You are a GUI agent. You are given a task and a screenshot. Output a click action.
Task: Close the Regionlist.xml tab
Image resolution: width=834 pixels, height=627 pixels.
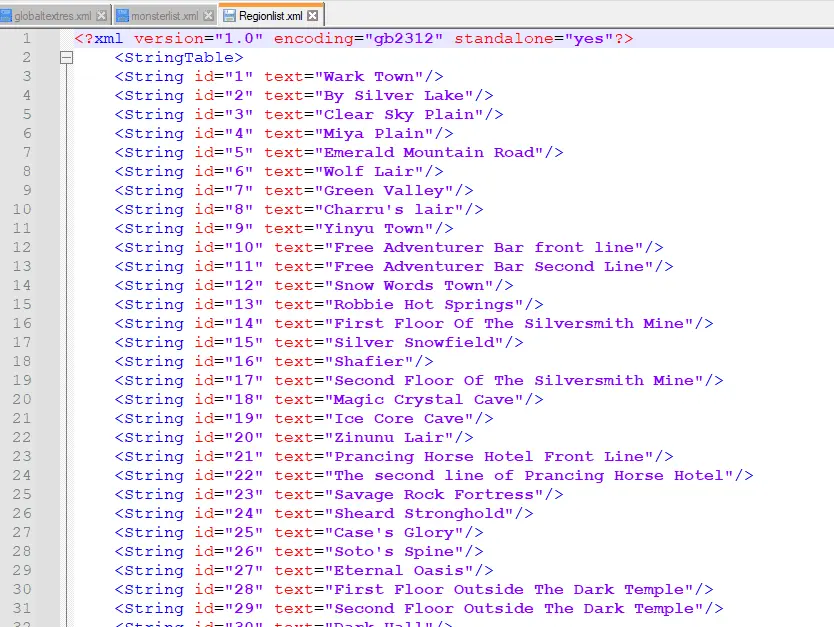tap(313, 16)
